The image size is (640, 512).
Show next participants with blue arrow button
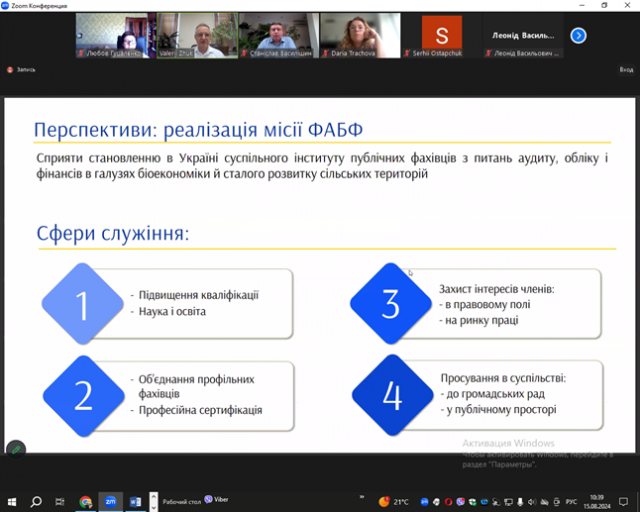[x=578, y=36]
